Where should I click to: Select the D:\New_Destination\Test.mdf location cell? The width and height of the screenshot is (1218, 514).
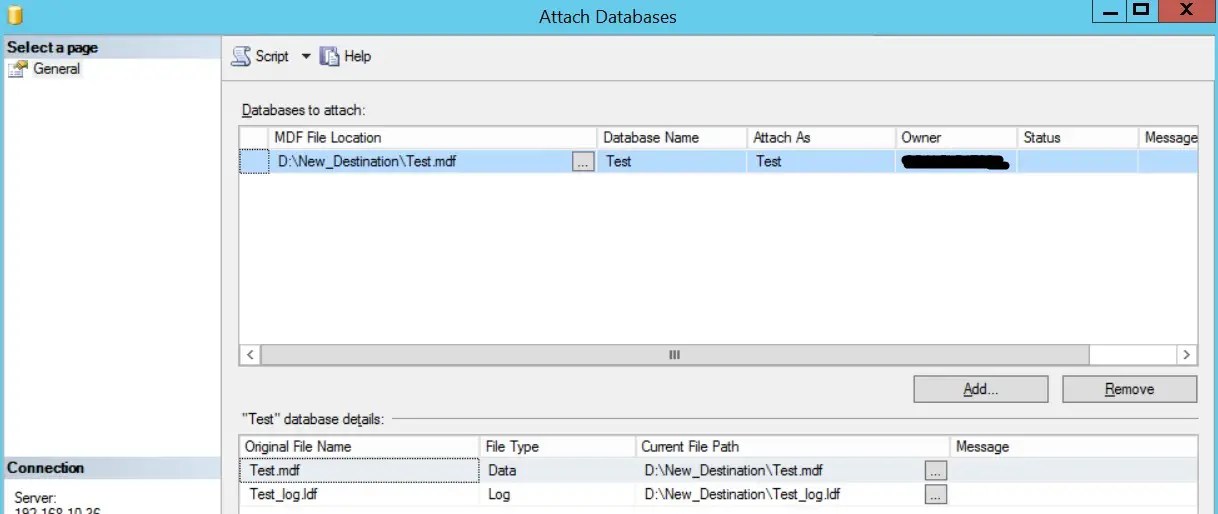click(420, 161)
